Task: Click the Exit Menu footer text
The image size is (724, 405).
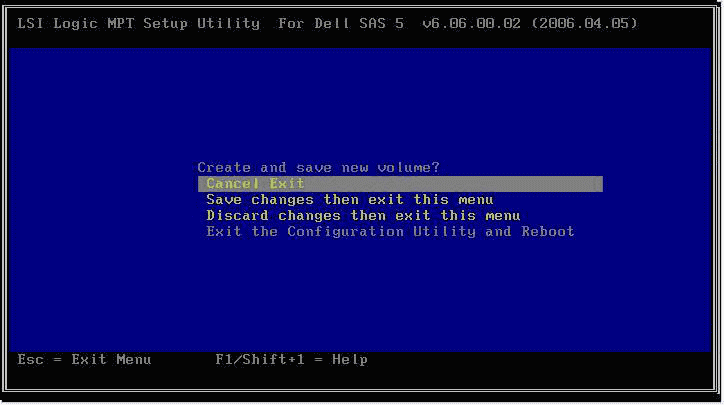Action: 111,359
